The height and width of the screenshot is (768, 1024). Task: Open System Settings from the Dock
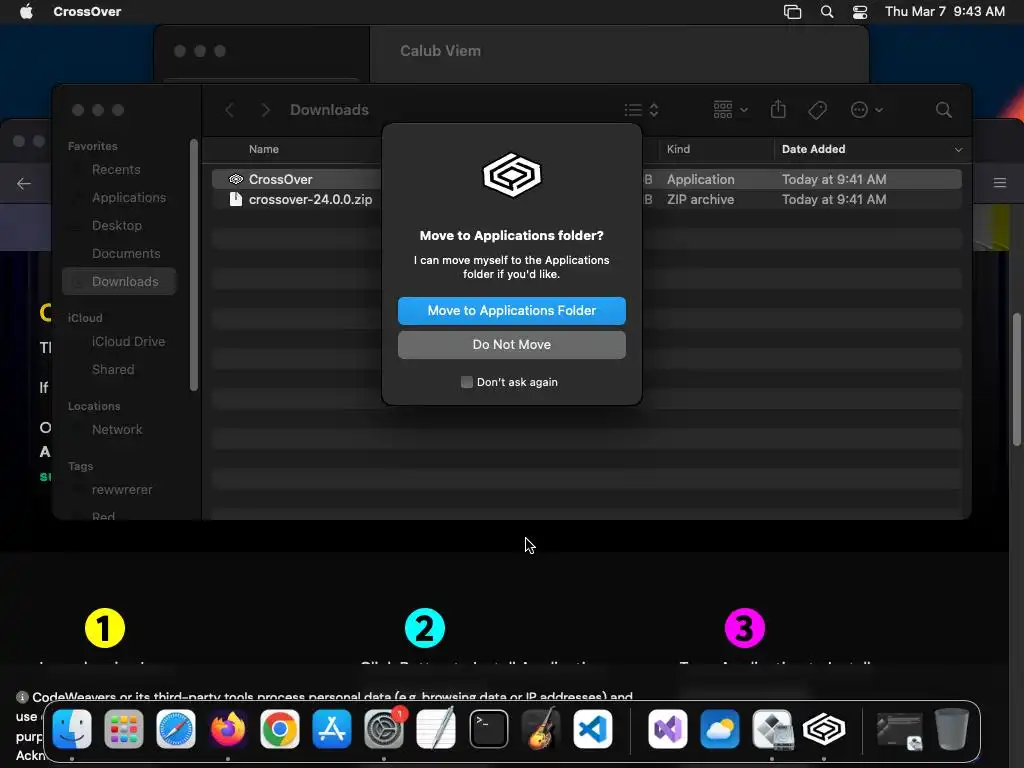click(x=384, y=729)
